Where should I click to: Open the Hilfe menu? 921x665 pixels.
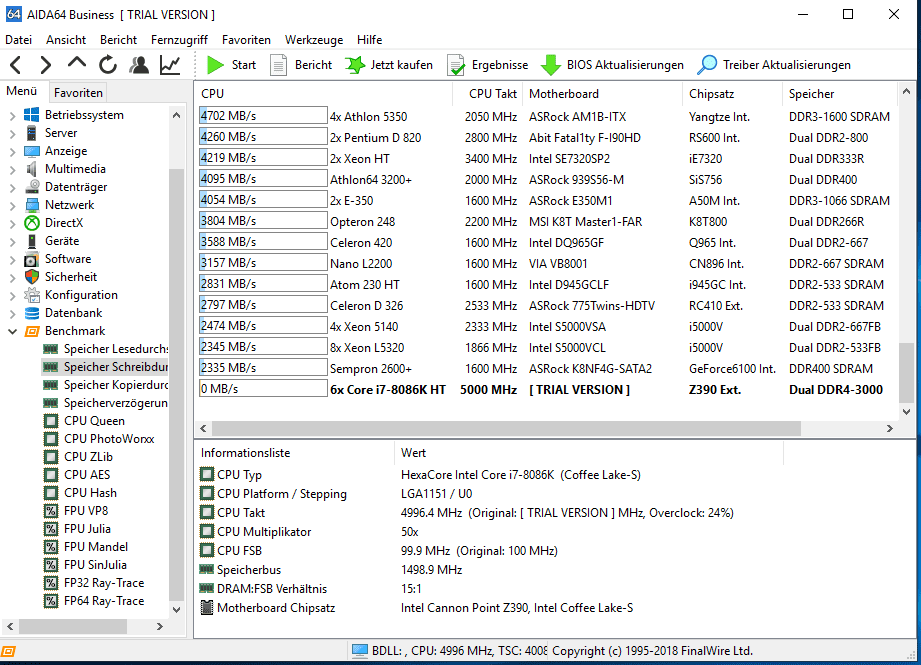pos(369,40)
